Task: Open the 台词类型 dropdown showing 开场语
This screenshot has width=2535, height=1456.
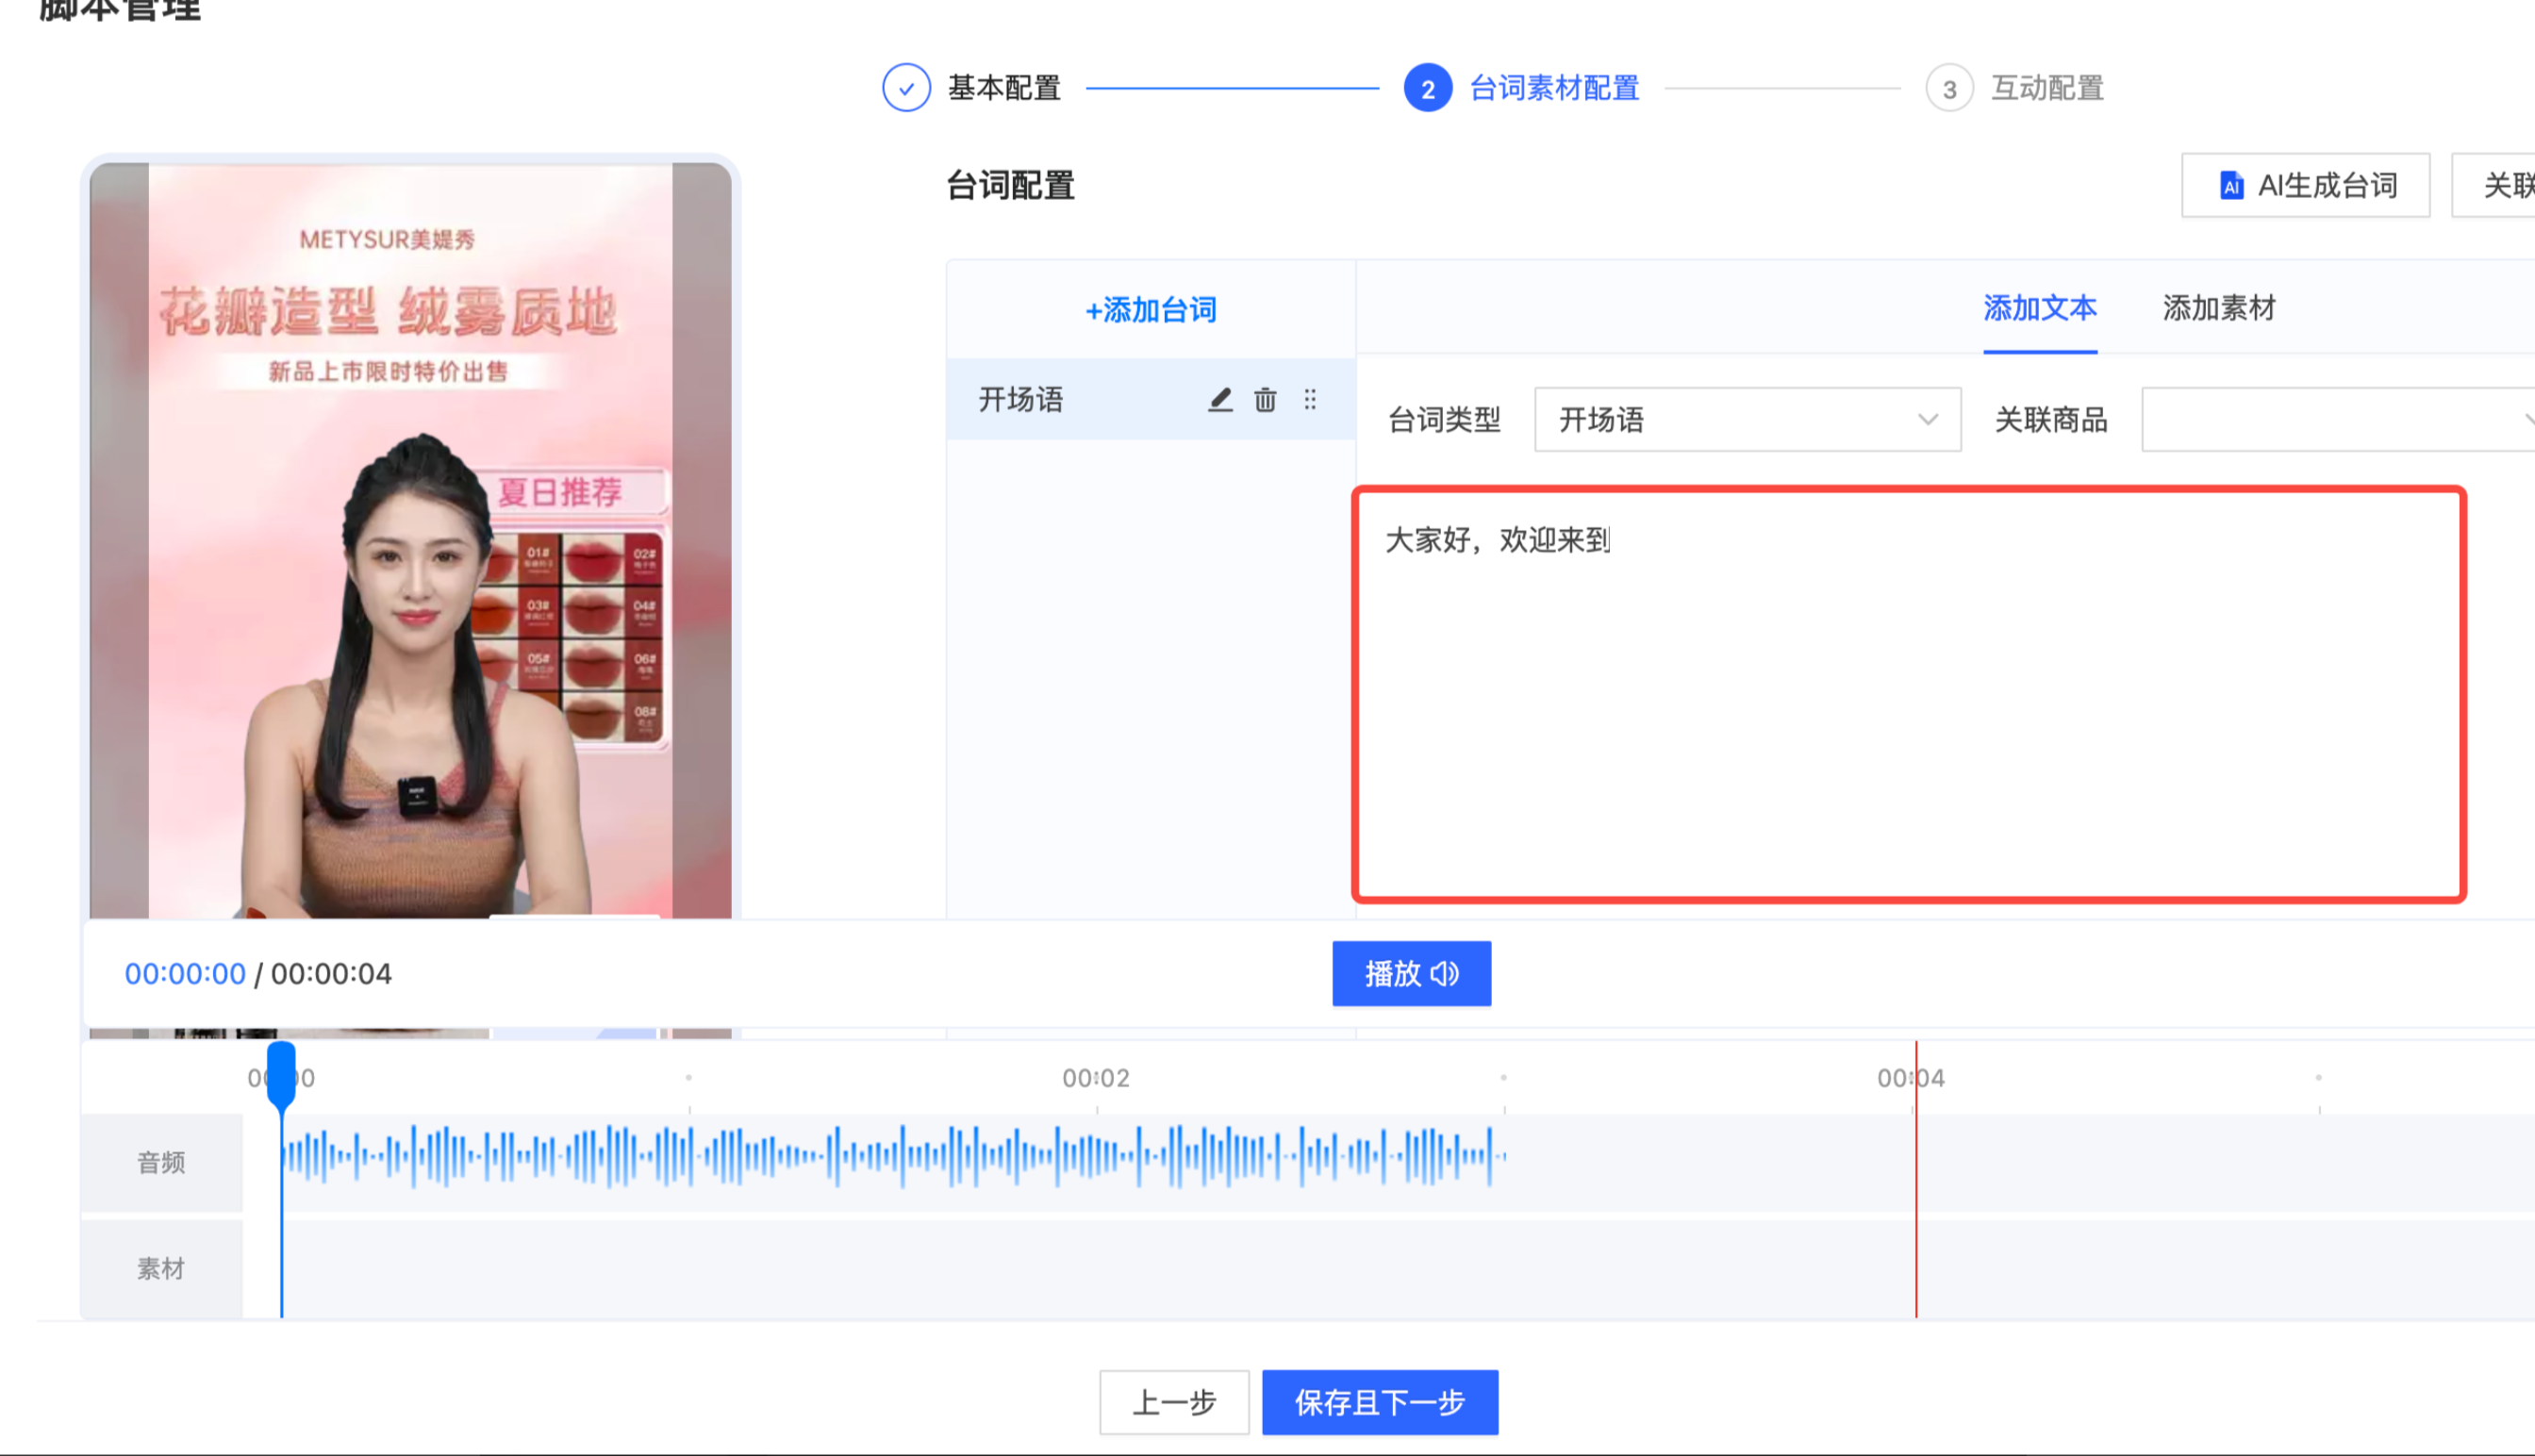Action: (1745, 420)
